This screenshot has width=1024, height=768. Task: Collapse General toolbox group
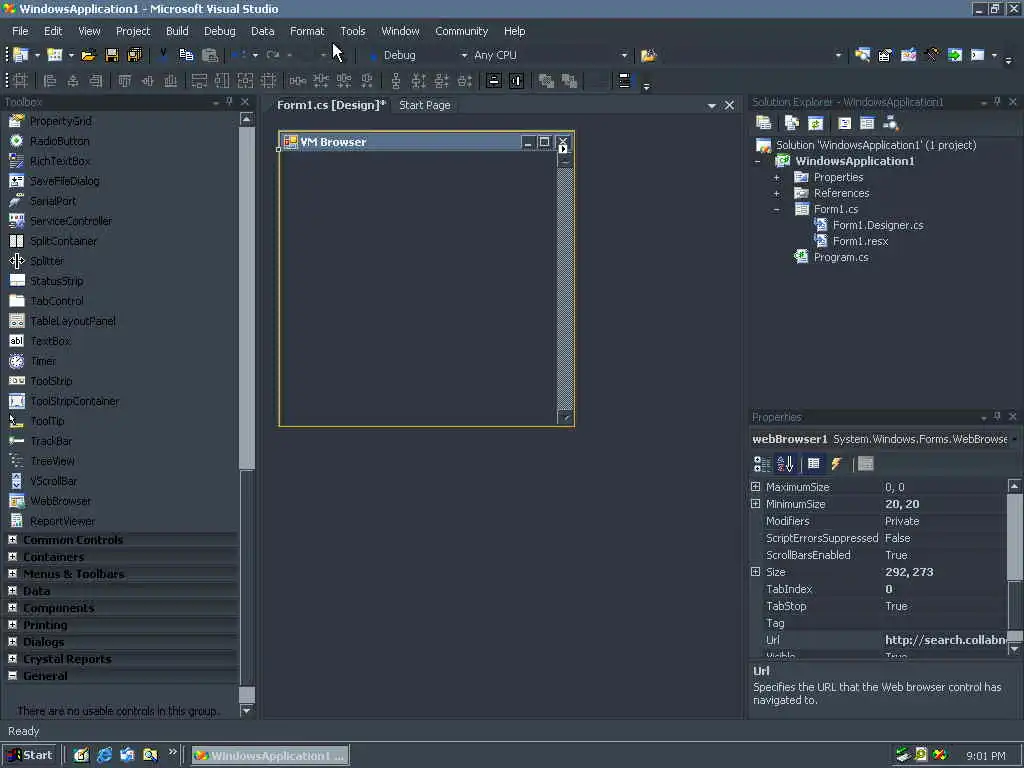(12, 675)
